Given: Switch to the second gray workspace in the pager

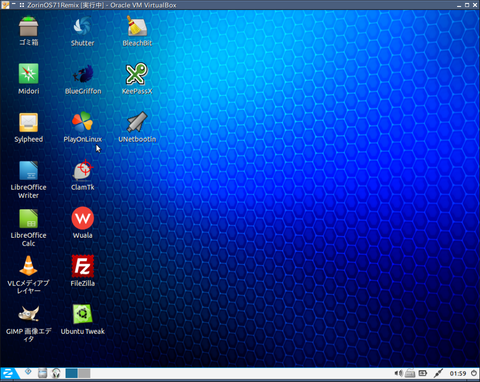Looking at the screenshot, I should (x=84, y=373).
